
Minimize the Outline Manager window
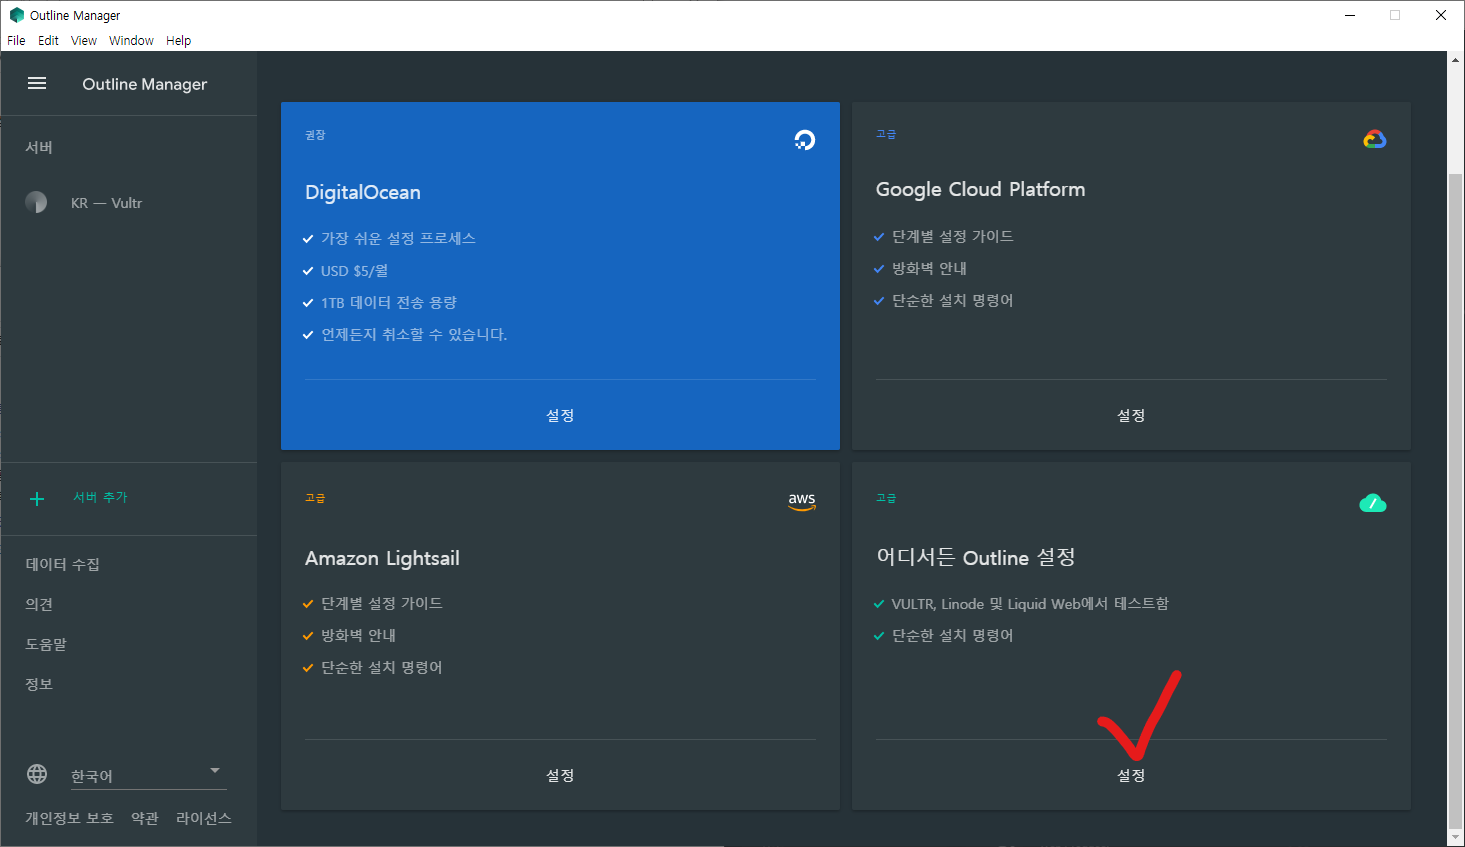[1350, 15]
